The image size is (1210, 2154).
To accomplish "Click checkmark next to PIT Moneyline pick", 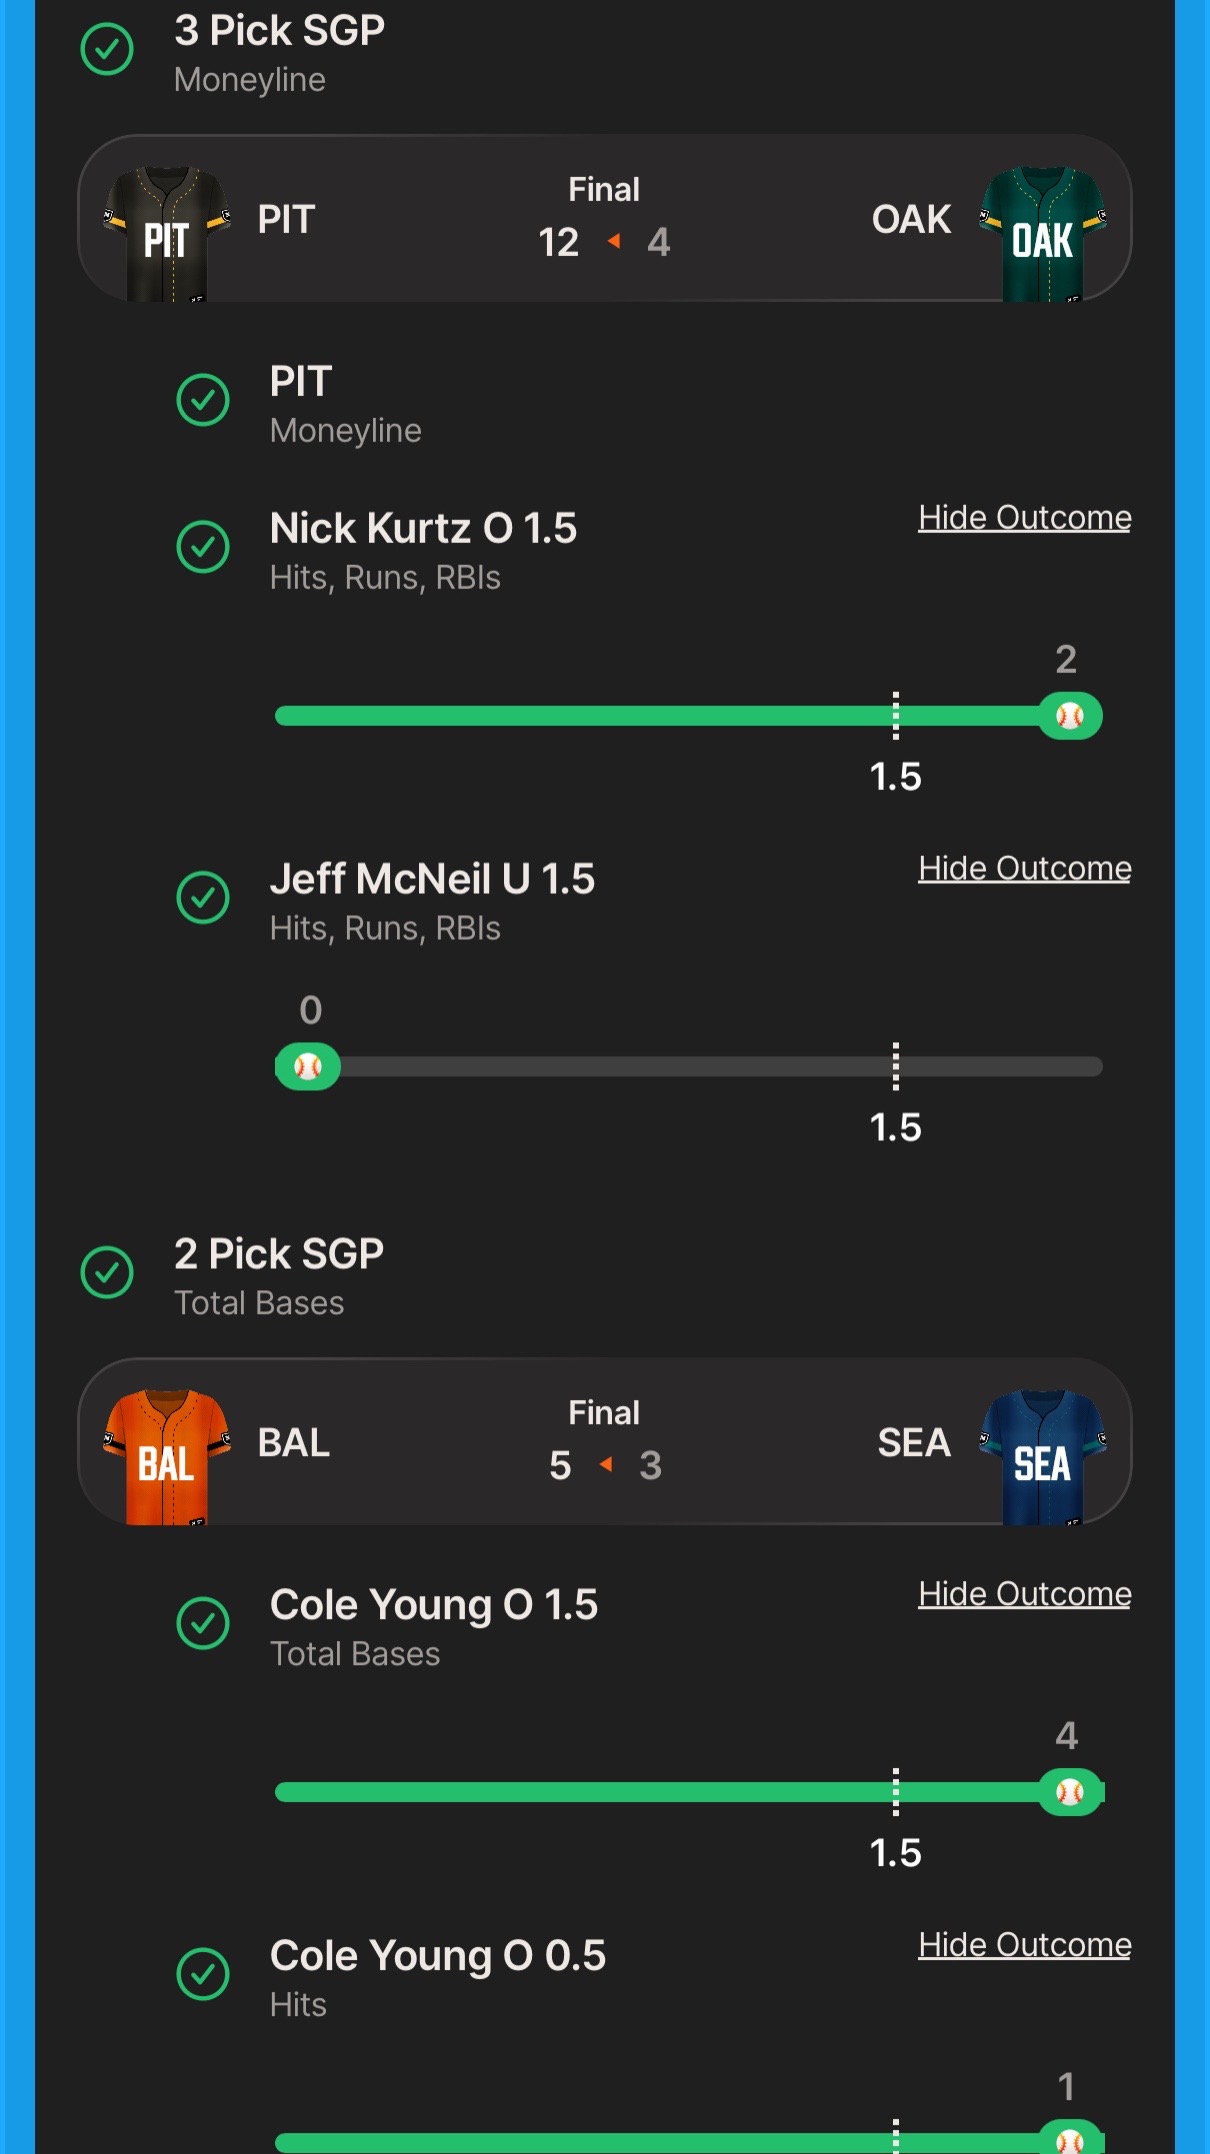I will pos(203,400).
